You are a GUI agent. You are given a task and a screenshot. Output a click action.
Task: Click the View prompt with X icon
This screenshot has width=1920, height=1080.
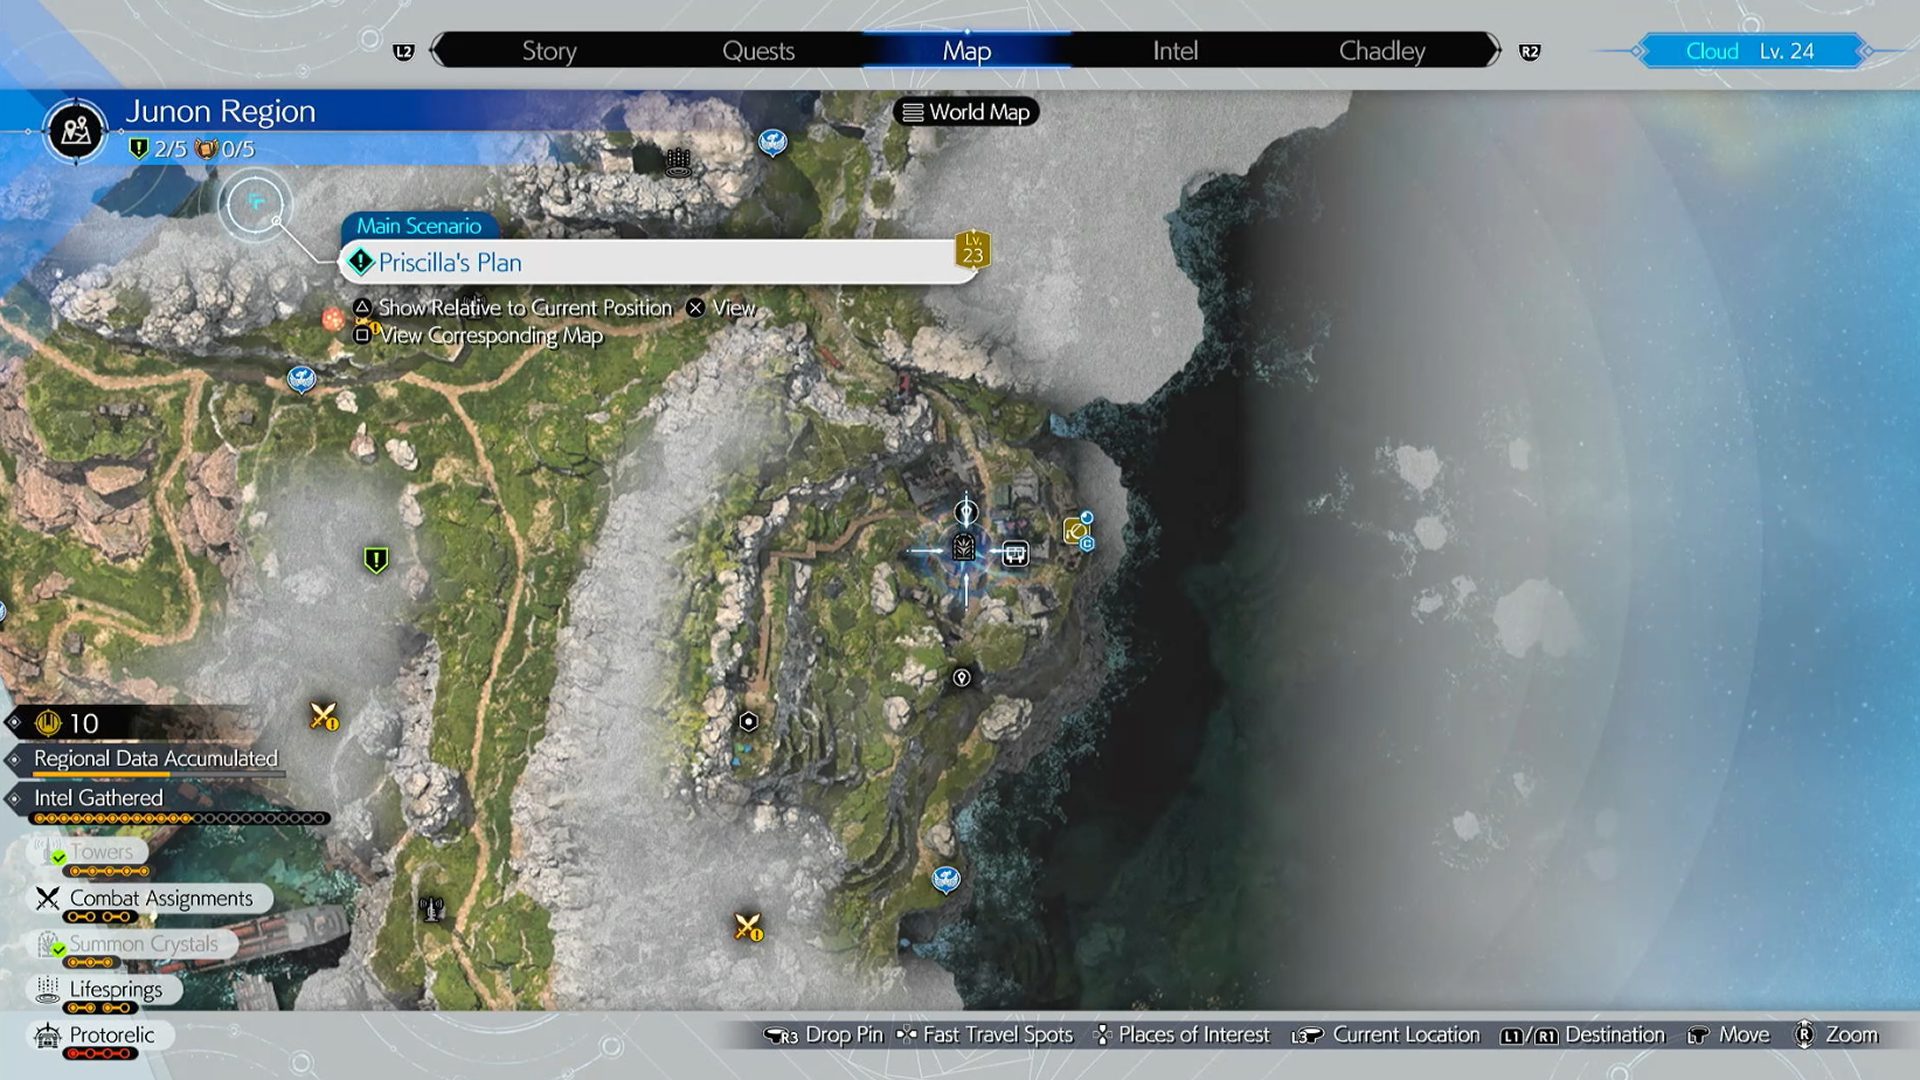click(x=721, y=308)
